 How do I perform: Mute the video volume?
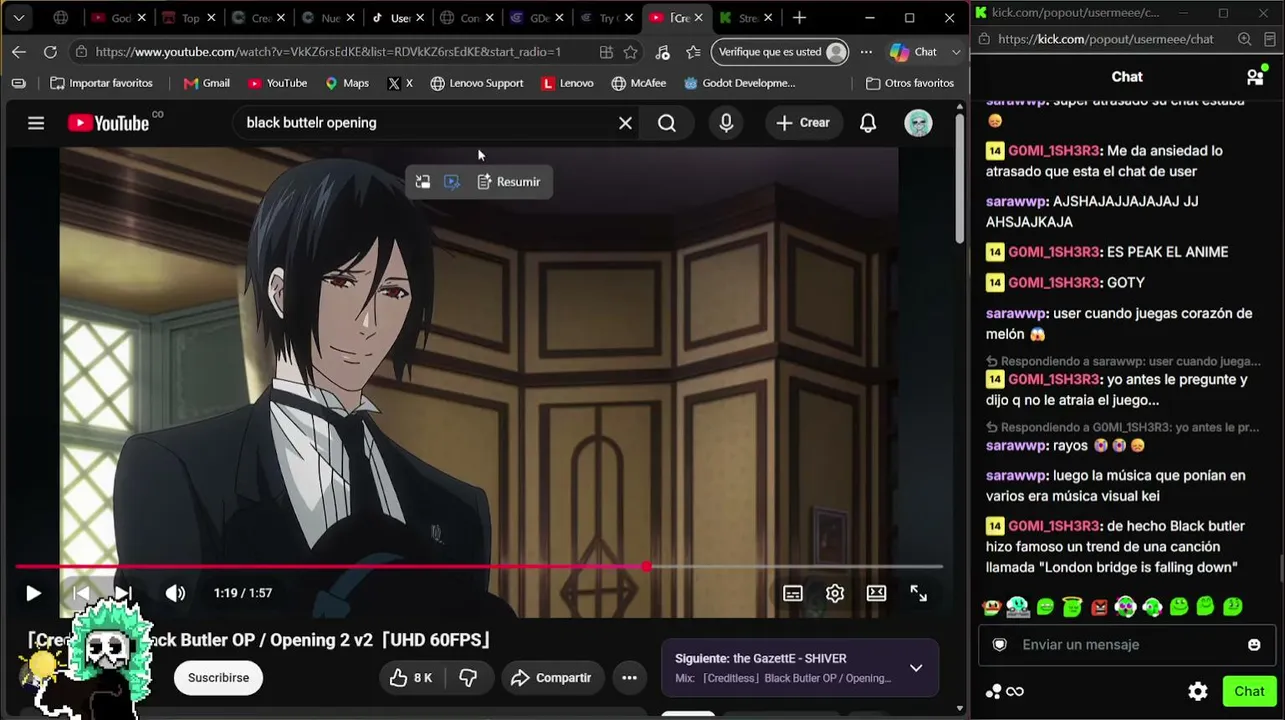175,593
